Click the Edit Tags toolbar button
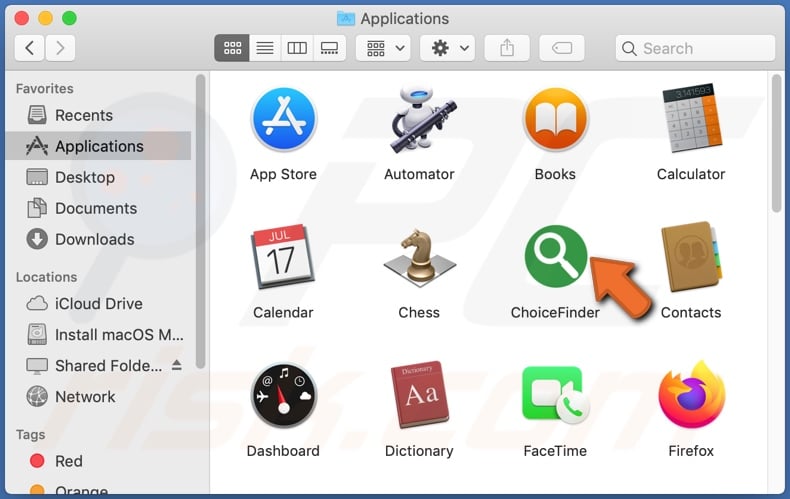 point(562,48)
